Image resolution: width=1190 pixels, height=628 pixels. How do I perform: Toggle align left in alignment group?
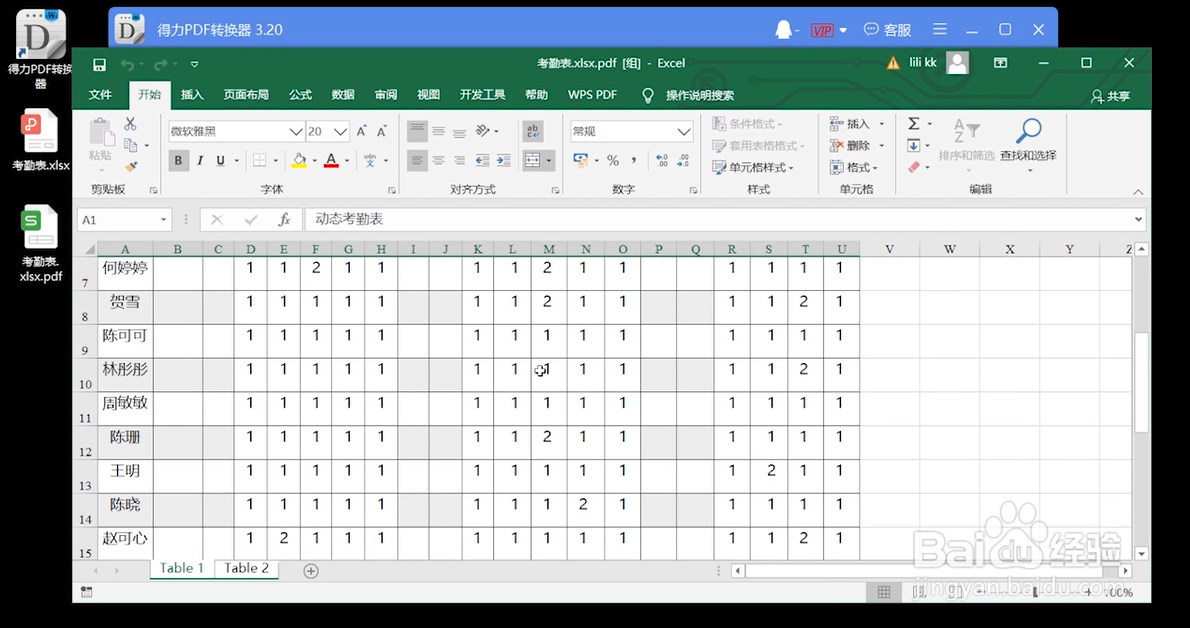[417, 160]
